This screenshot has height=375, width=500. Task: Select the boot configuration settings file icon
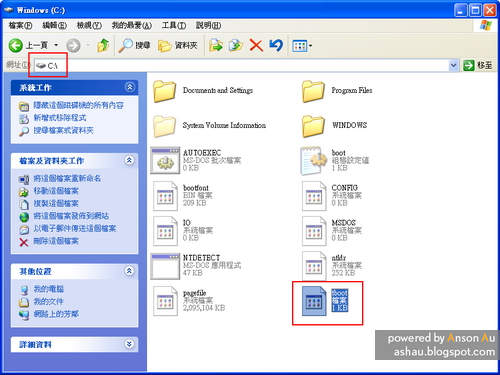pos(313,161)
